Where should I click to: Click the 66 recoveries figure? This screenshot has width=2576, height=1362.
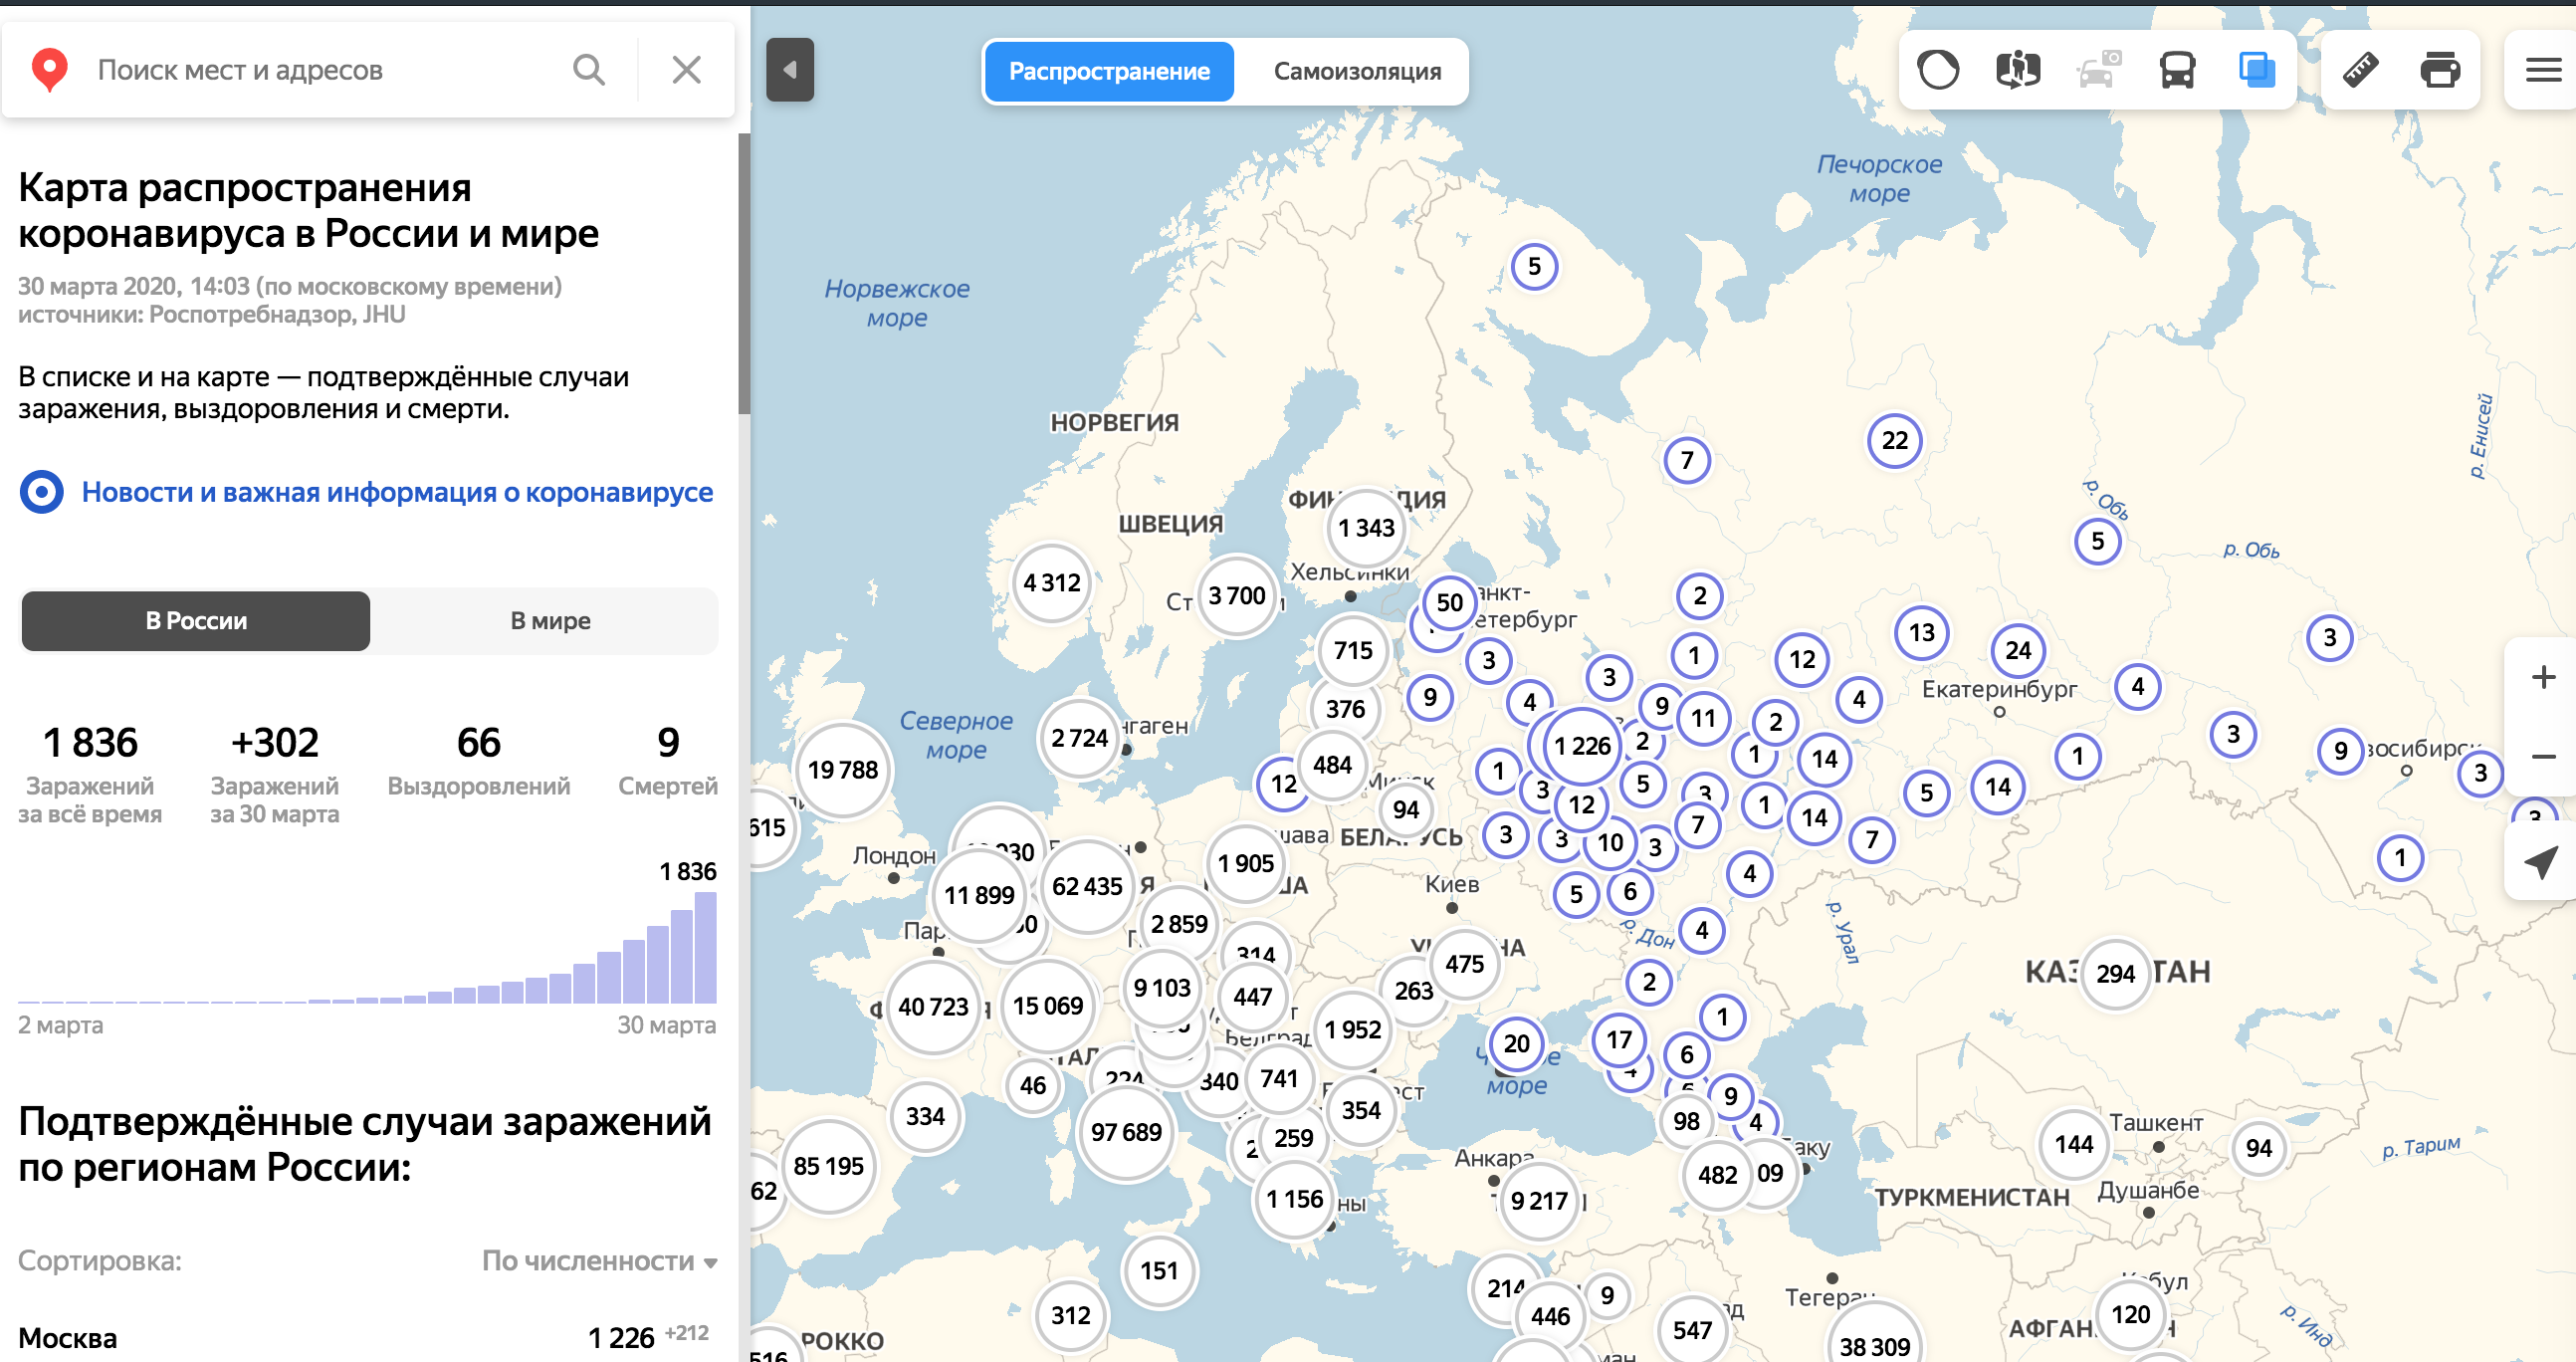click(478, 743)
